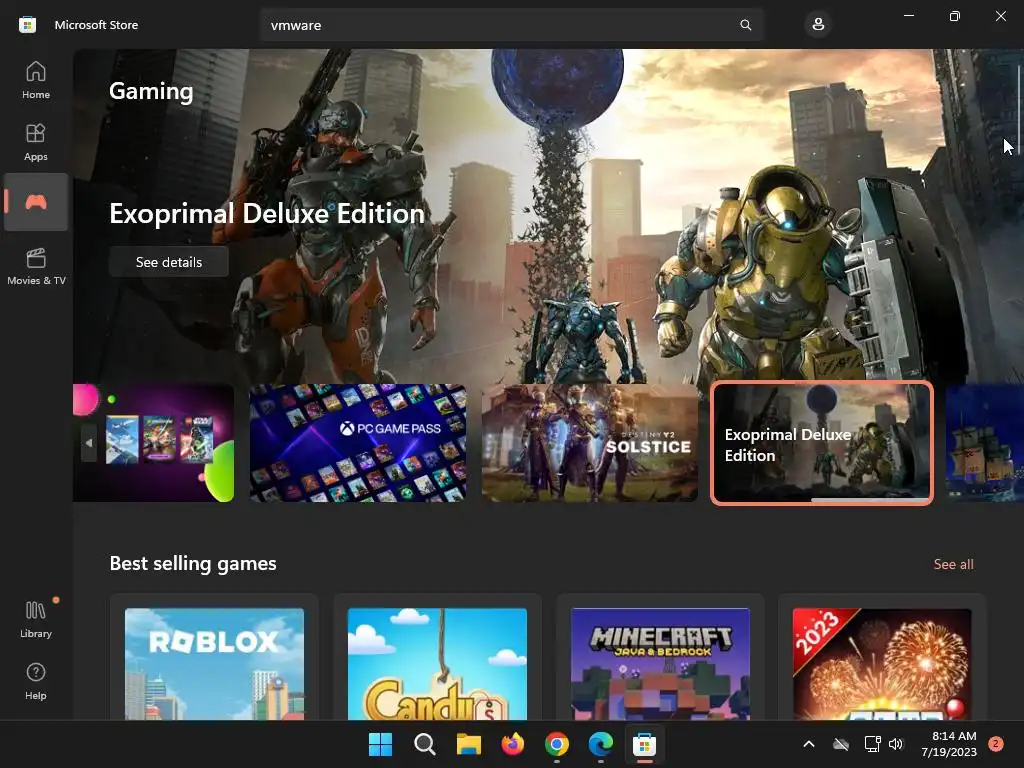The image size is (1024, 768).
Task: Open the volume speaker tray icon
Action: [896, 744]
